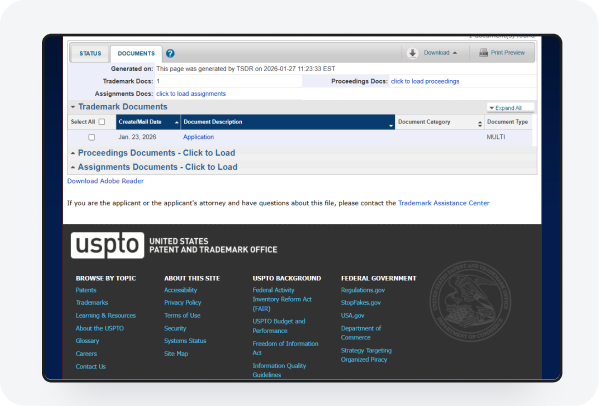Click the click to load proceedings link
599x406 pixels.
point(425,81)
